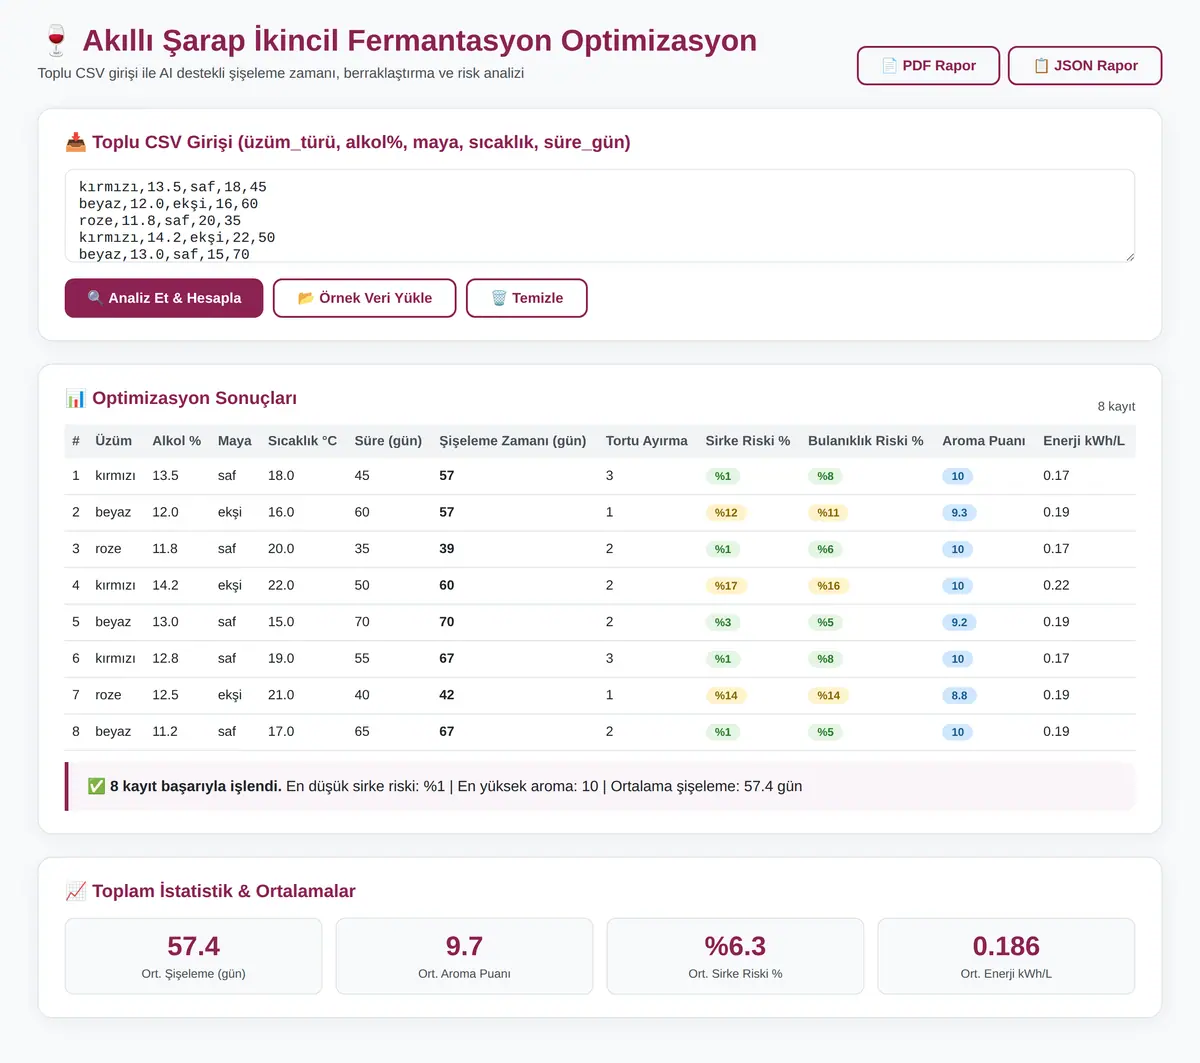Click the Enerji kWh/L column header
1200x1063 pixels.
pos(1084,441)
